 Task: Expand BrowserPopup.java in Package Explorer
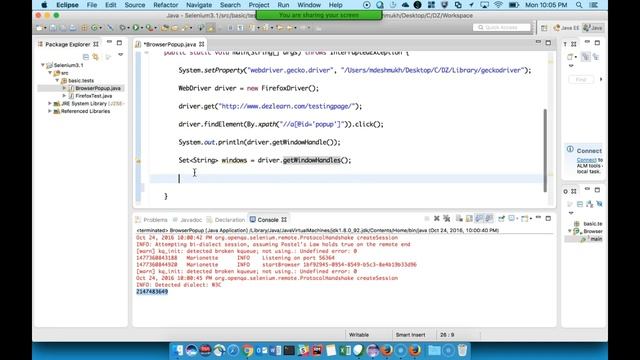[x=64, y=88]
